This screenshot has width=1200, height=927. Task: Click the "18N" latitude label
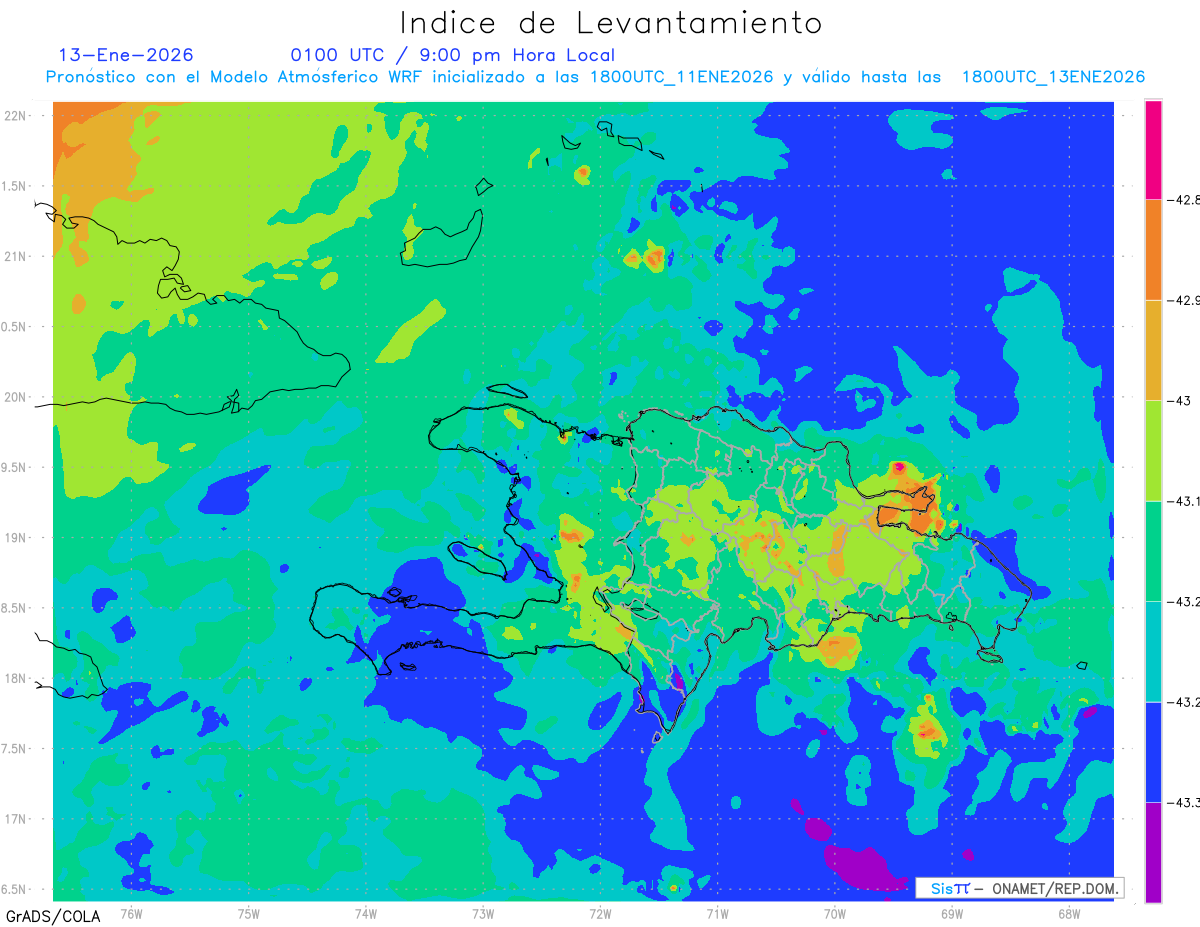pyautogui.click(x=15, y=679)
